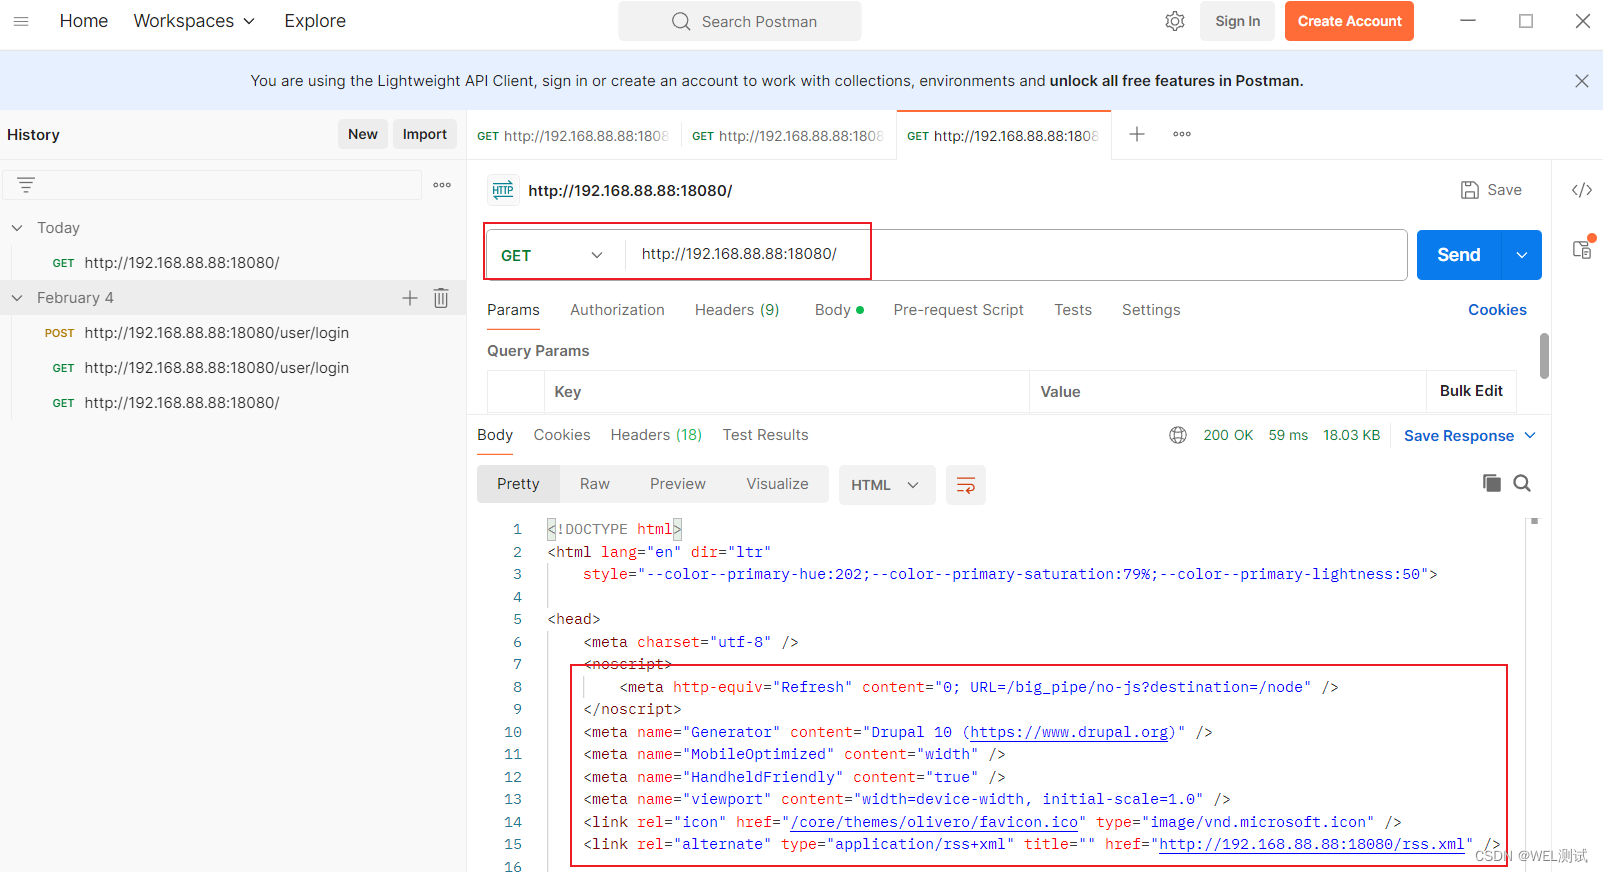This screenshot has height=872, width=1603.
Task: Go to Home
Action: tap(84, 21)
